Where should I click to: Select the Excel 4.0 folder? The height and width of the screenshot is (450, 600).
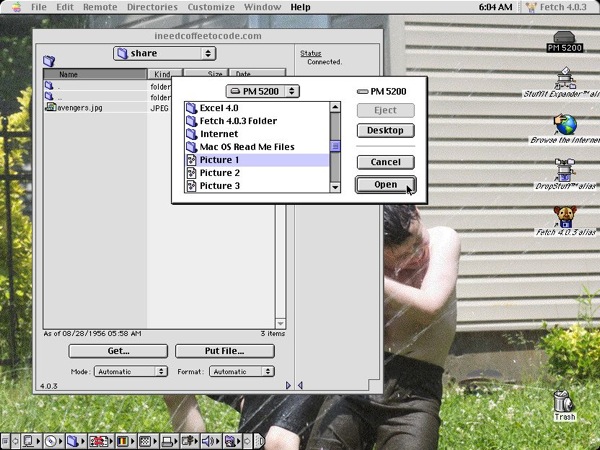[257, 108]
